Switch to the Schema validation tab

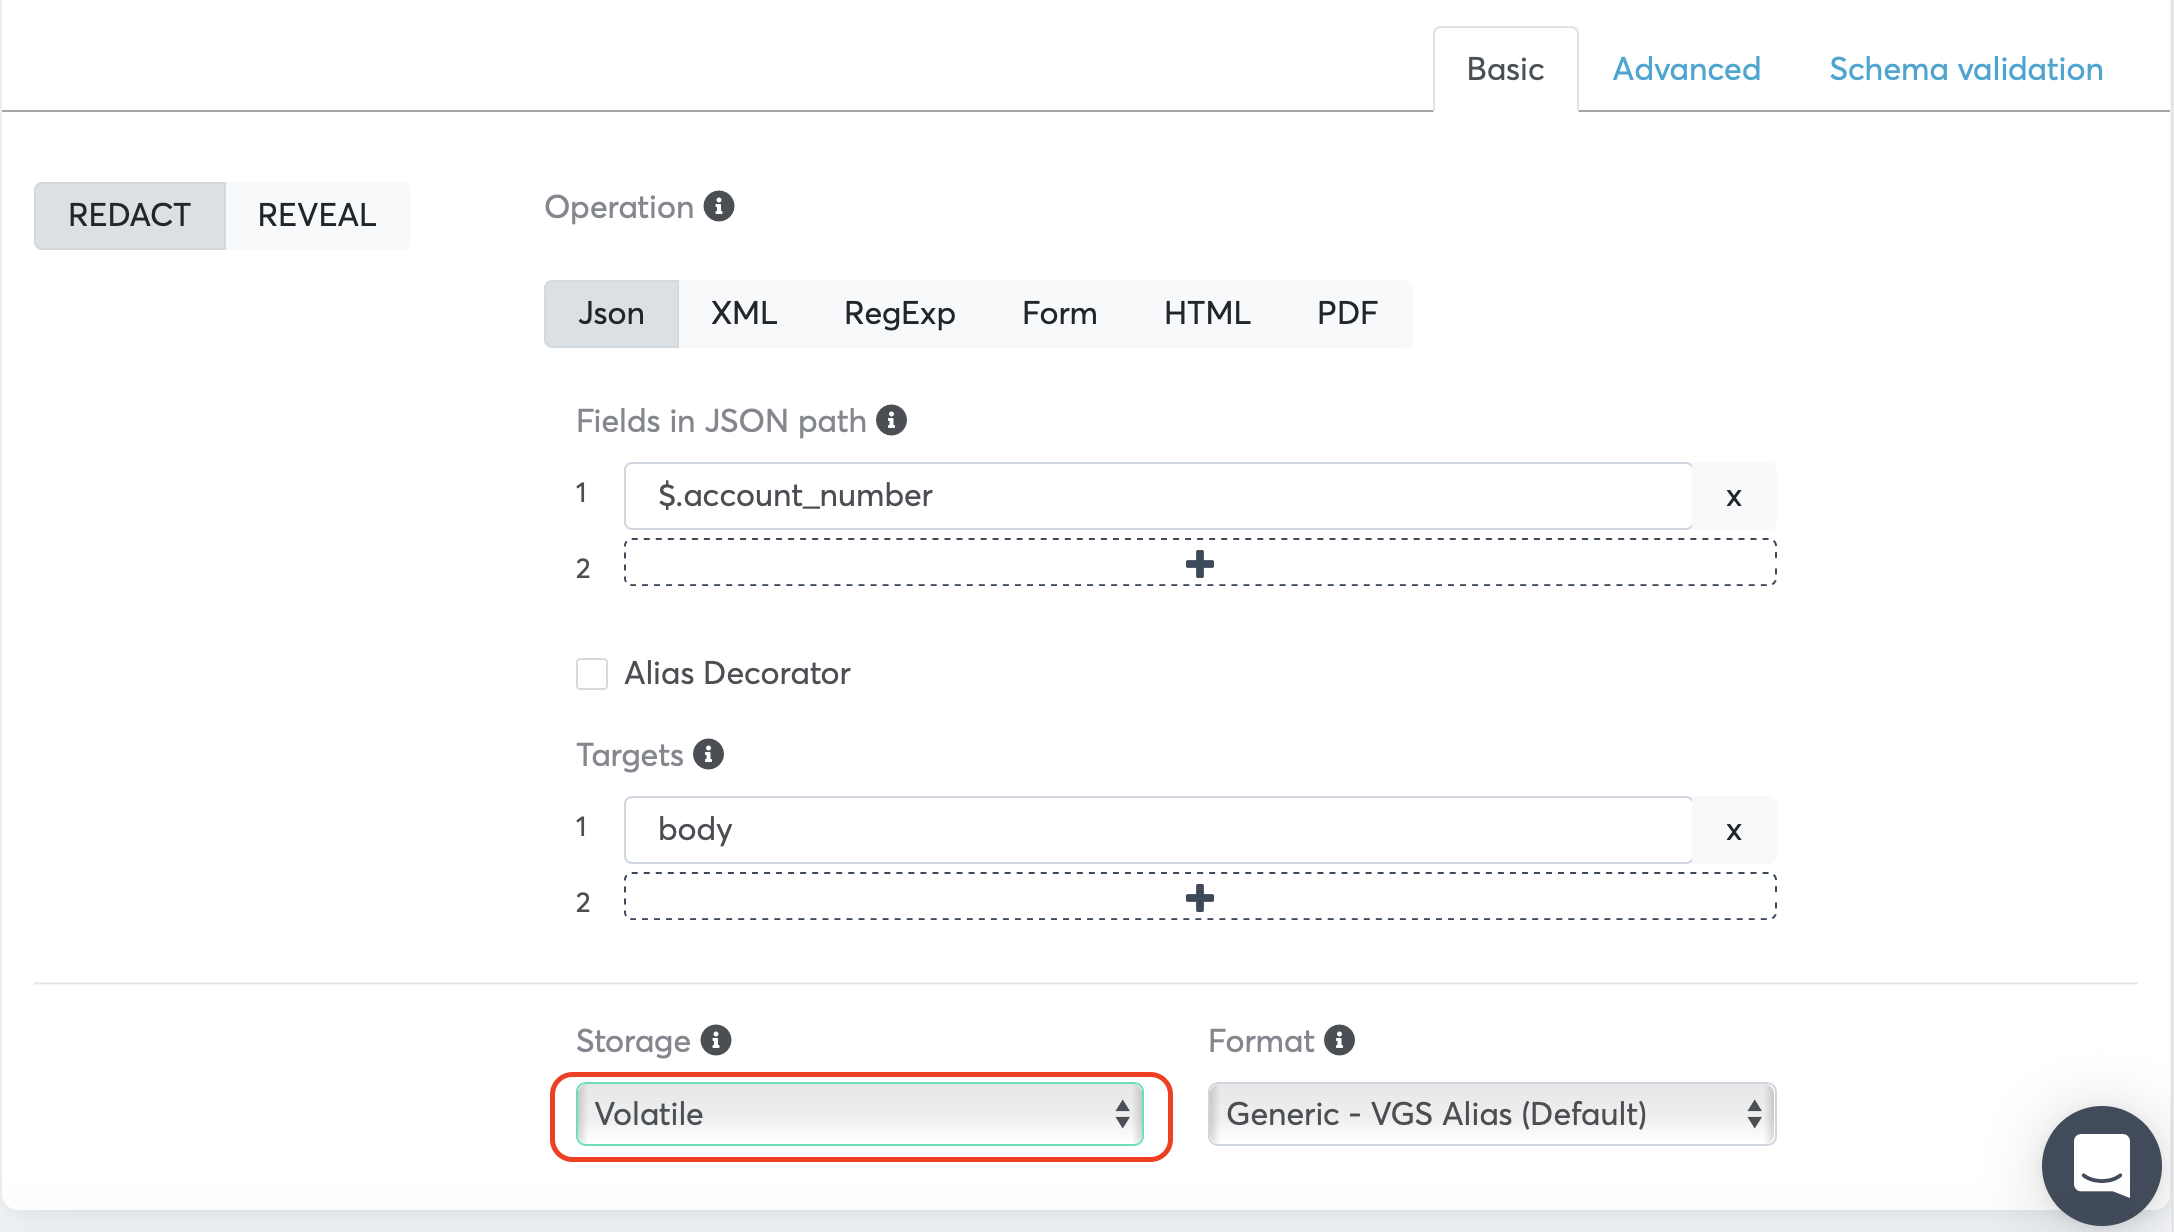pyautogui.click(x=1965, y=69)
